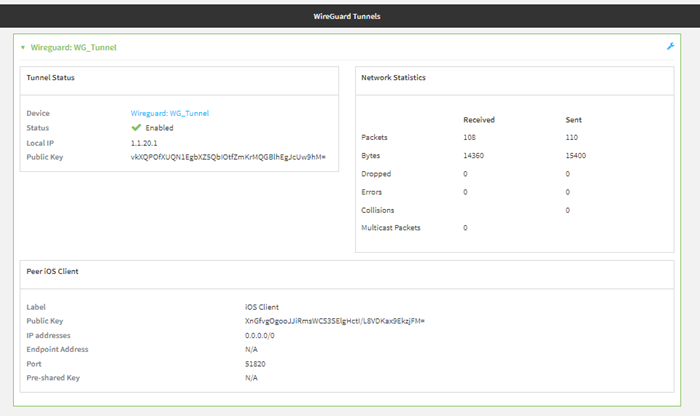Image resolution: width=700 pixels, height=416 pixels.
Task: Click the Received column header
Action: coord(479,120)
